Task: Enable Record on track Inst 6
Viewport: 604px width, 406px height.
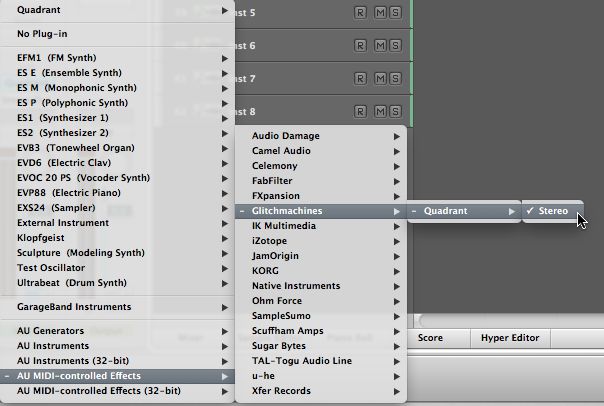Action: (x=360, y=46)
